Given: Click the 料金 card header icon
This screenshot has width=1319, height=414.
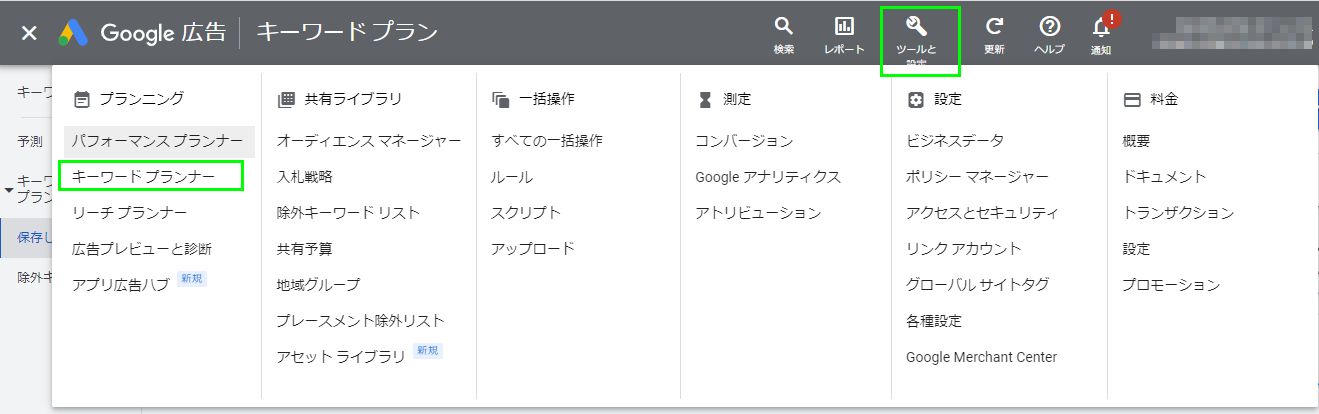Looking at the screenshot, I should pyautogui.click(x=1132, y=99).
